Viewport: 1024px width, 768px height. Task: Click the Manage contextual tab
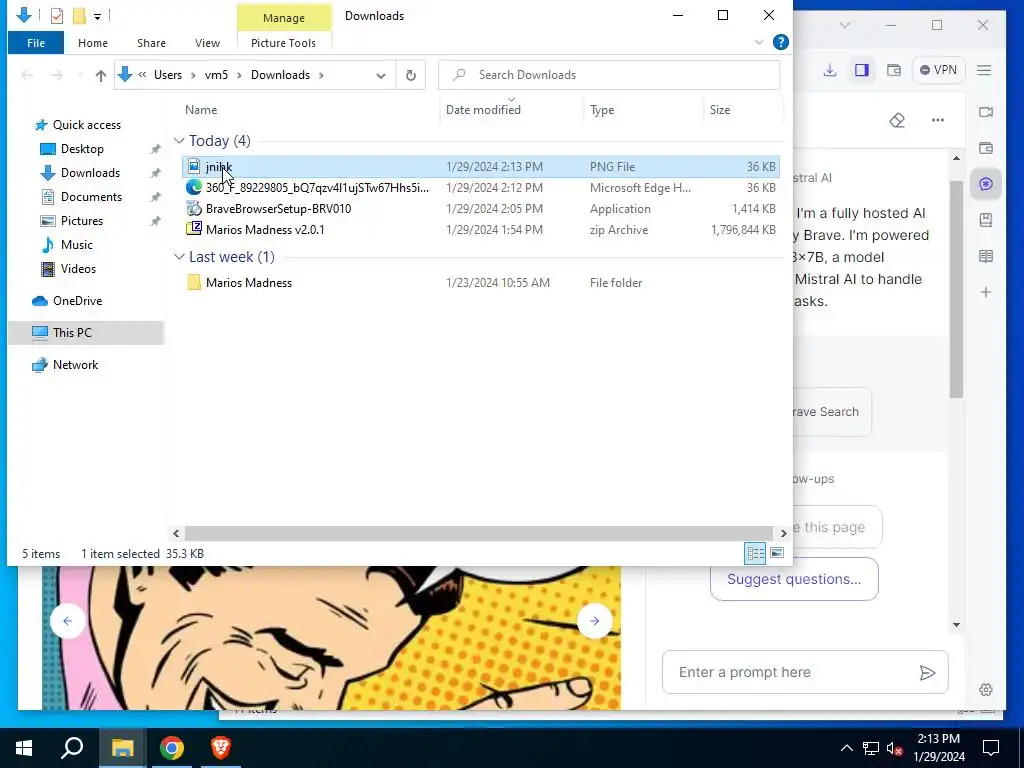(x=283, y=18)
